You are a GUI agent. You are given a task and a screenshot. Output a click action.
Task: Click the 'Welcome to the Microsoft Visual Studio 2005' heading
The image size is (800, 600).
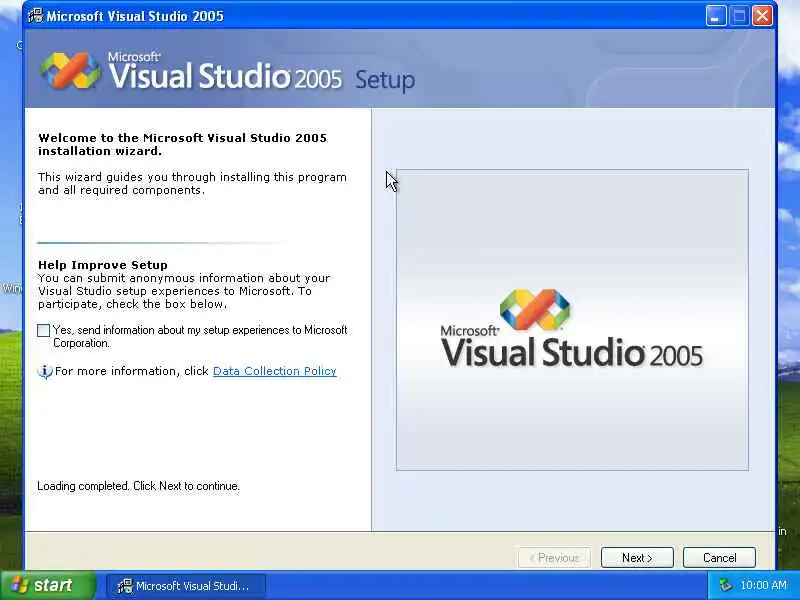click(183, 144)
